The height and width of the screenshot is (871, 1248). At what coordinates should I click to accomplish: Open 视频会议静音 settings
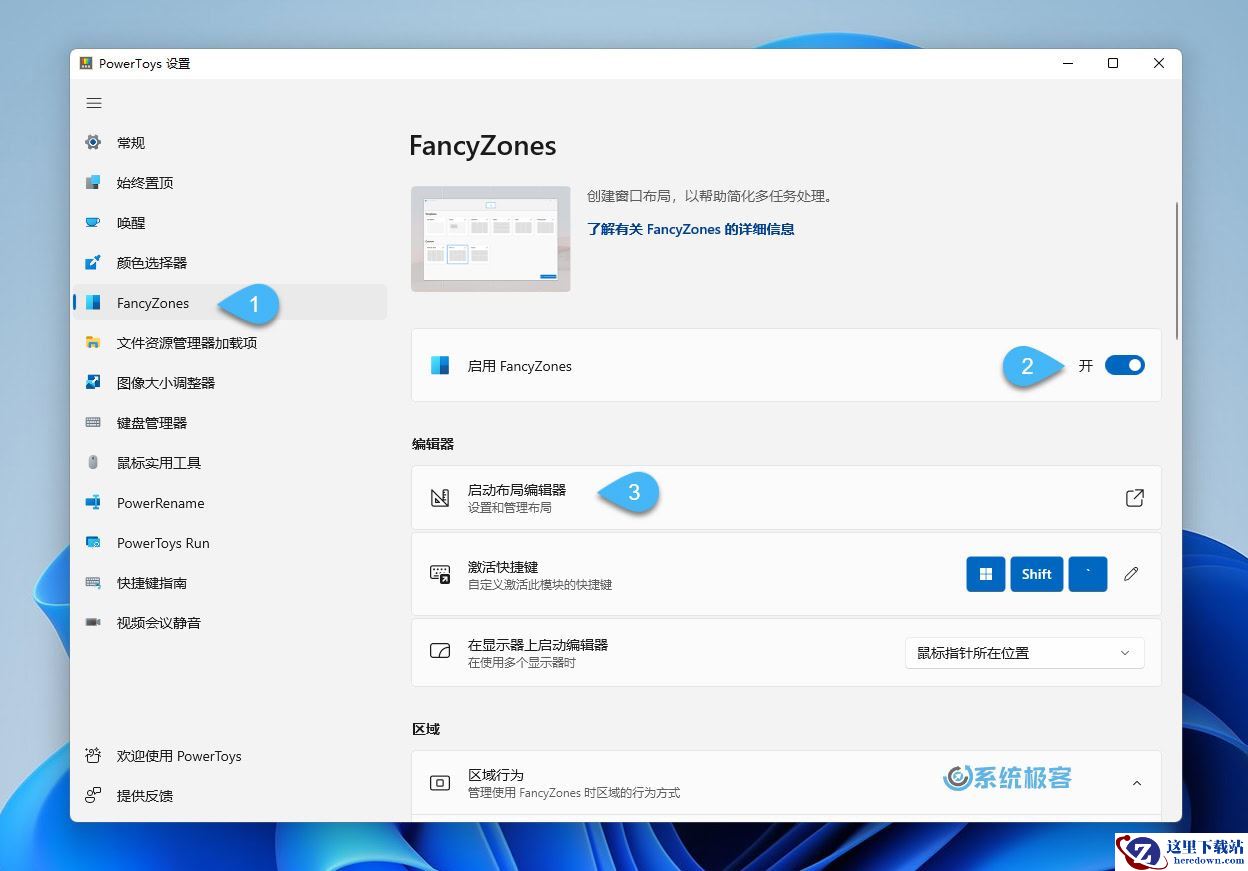(x=229, y=622)
